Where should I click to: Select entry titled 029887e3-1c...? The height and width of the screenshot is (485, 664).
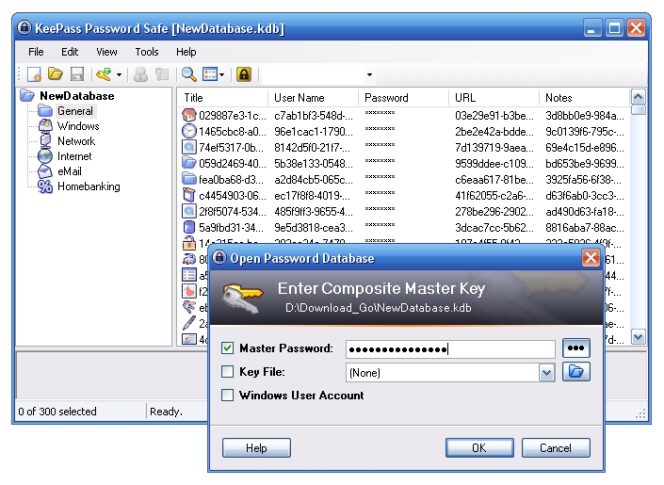pyautogui.click(x=233, y=116)
